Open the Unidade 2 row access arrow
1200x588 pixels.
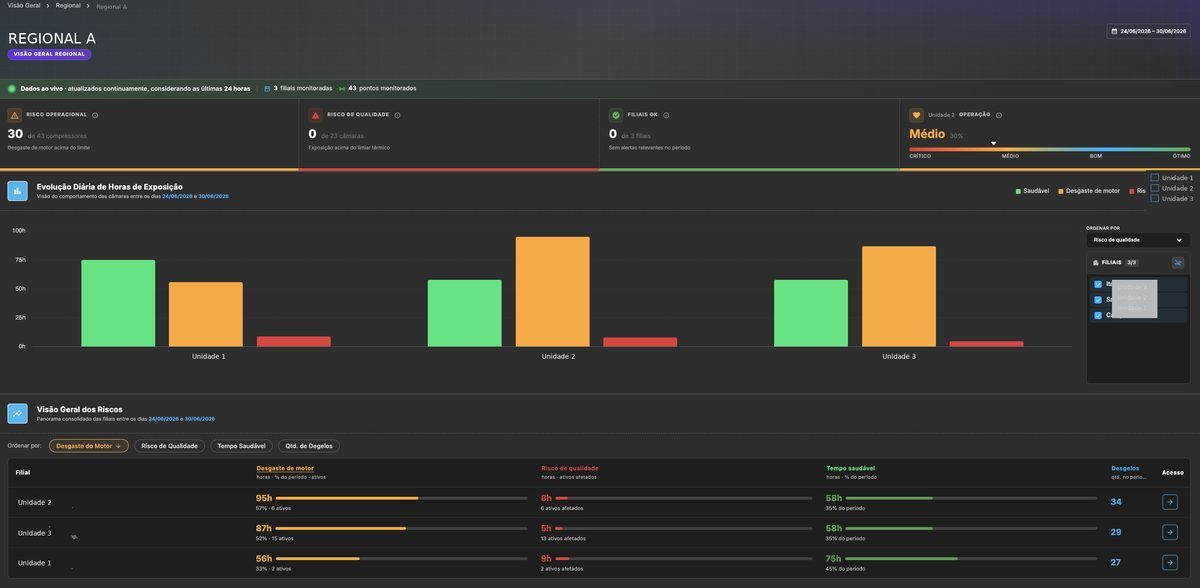(1170, 502)
